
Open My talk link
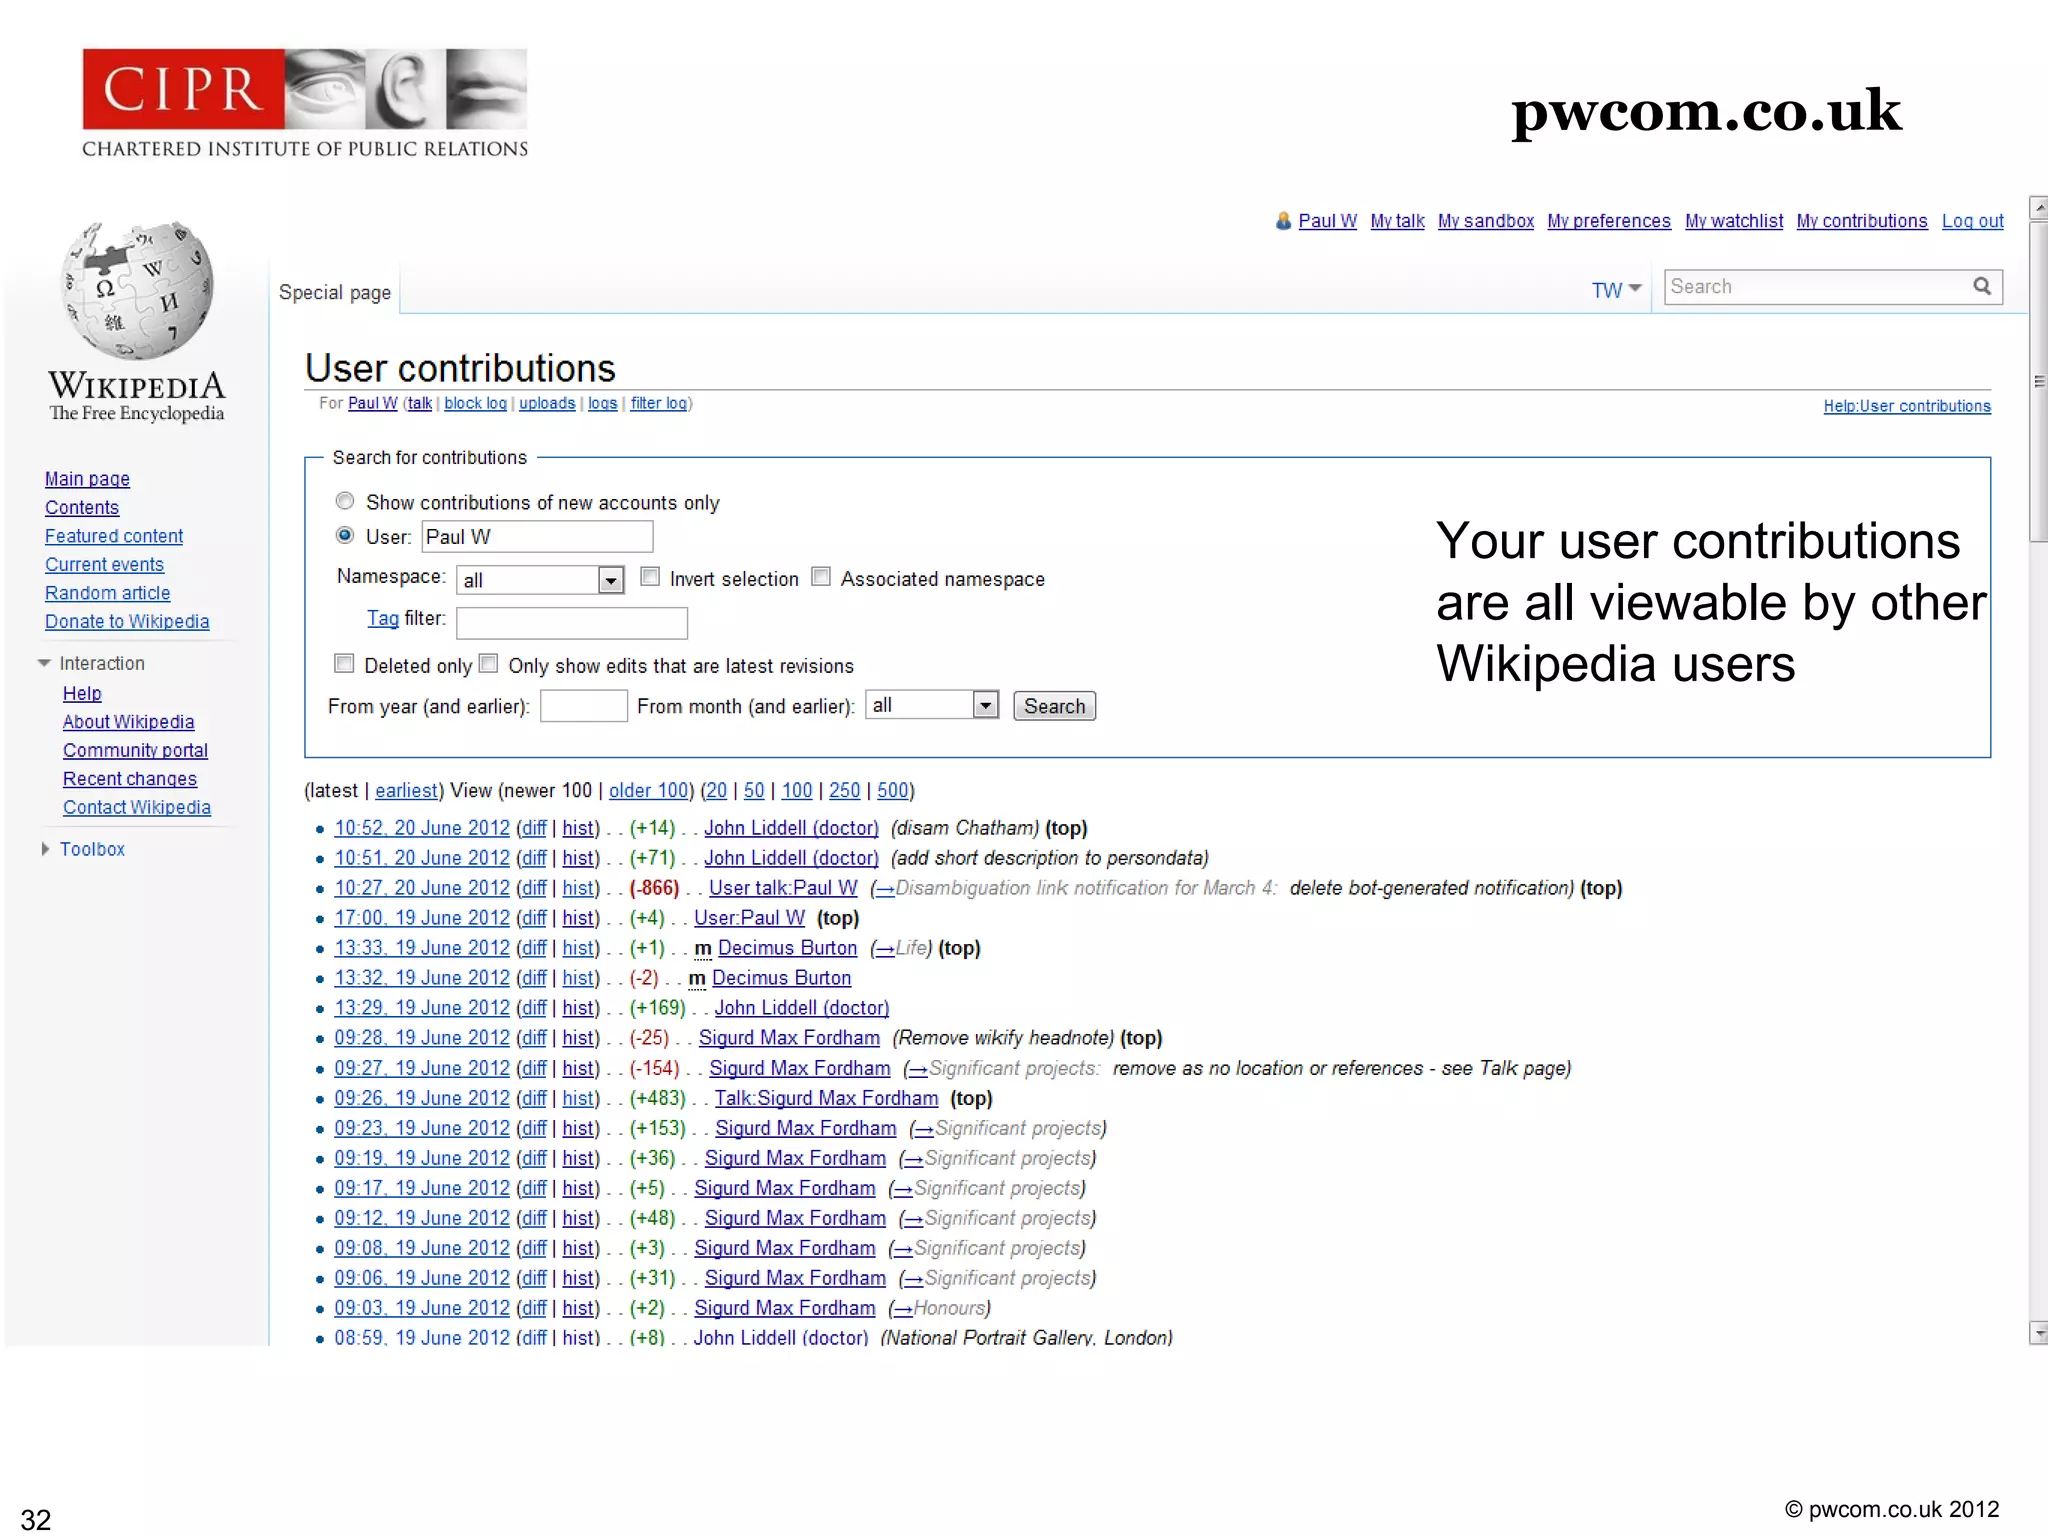[x=1397, y=221]
